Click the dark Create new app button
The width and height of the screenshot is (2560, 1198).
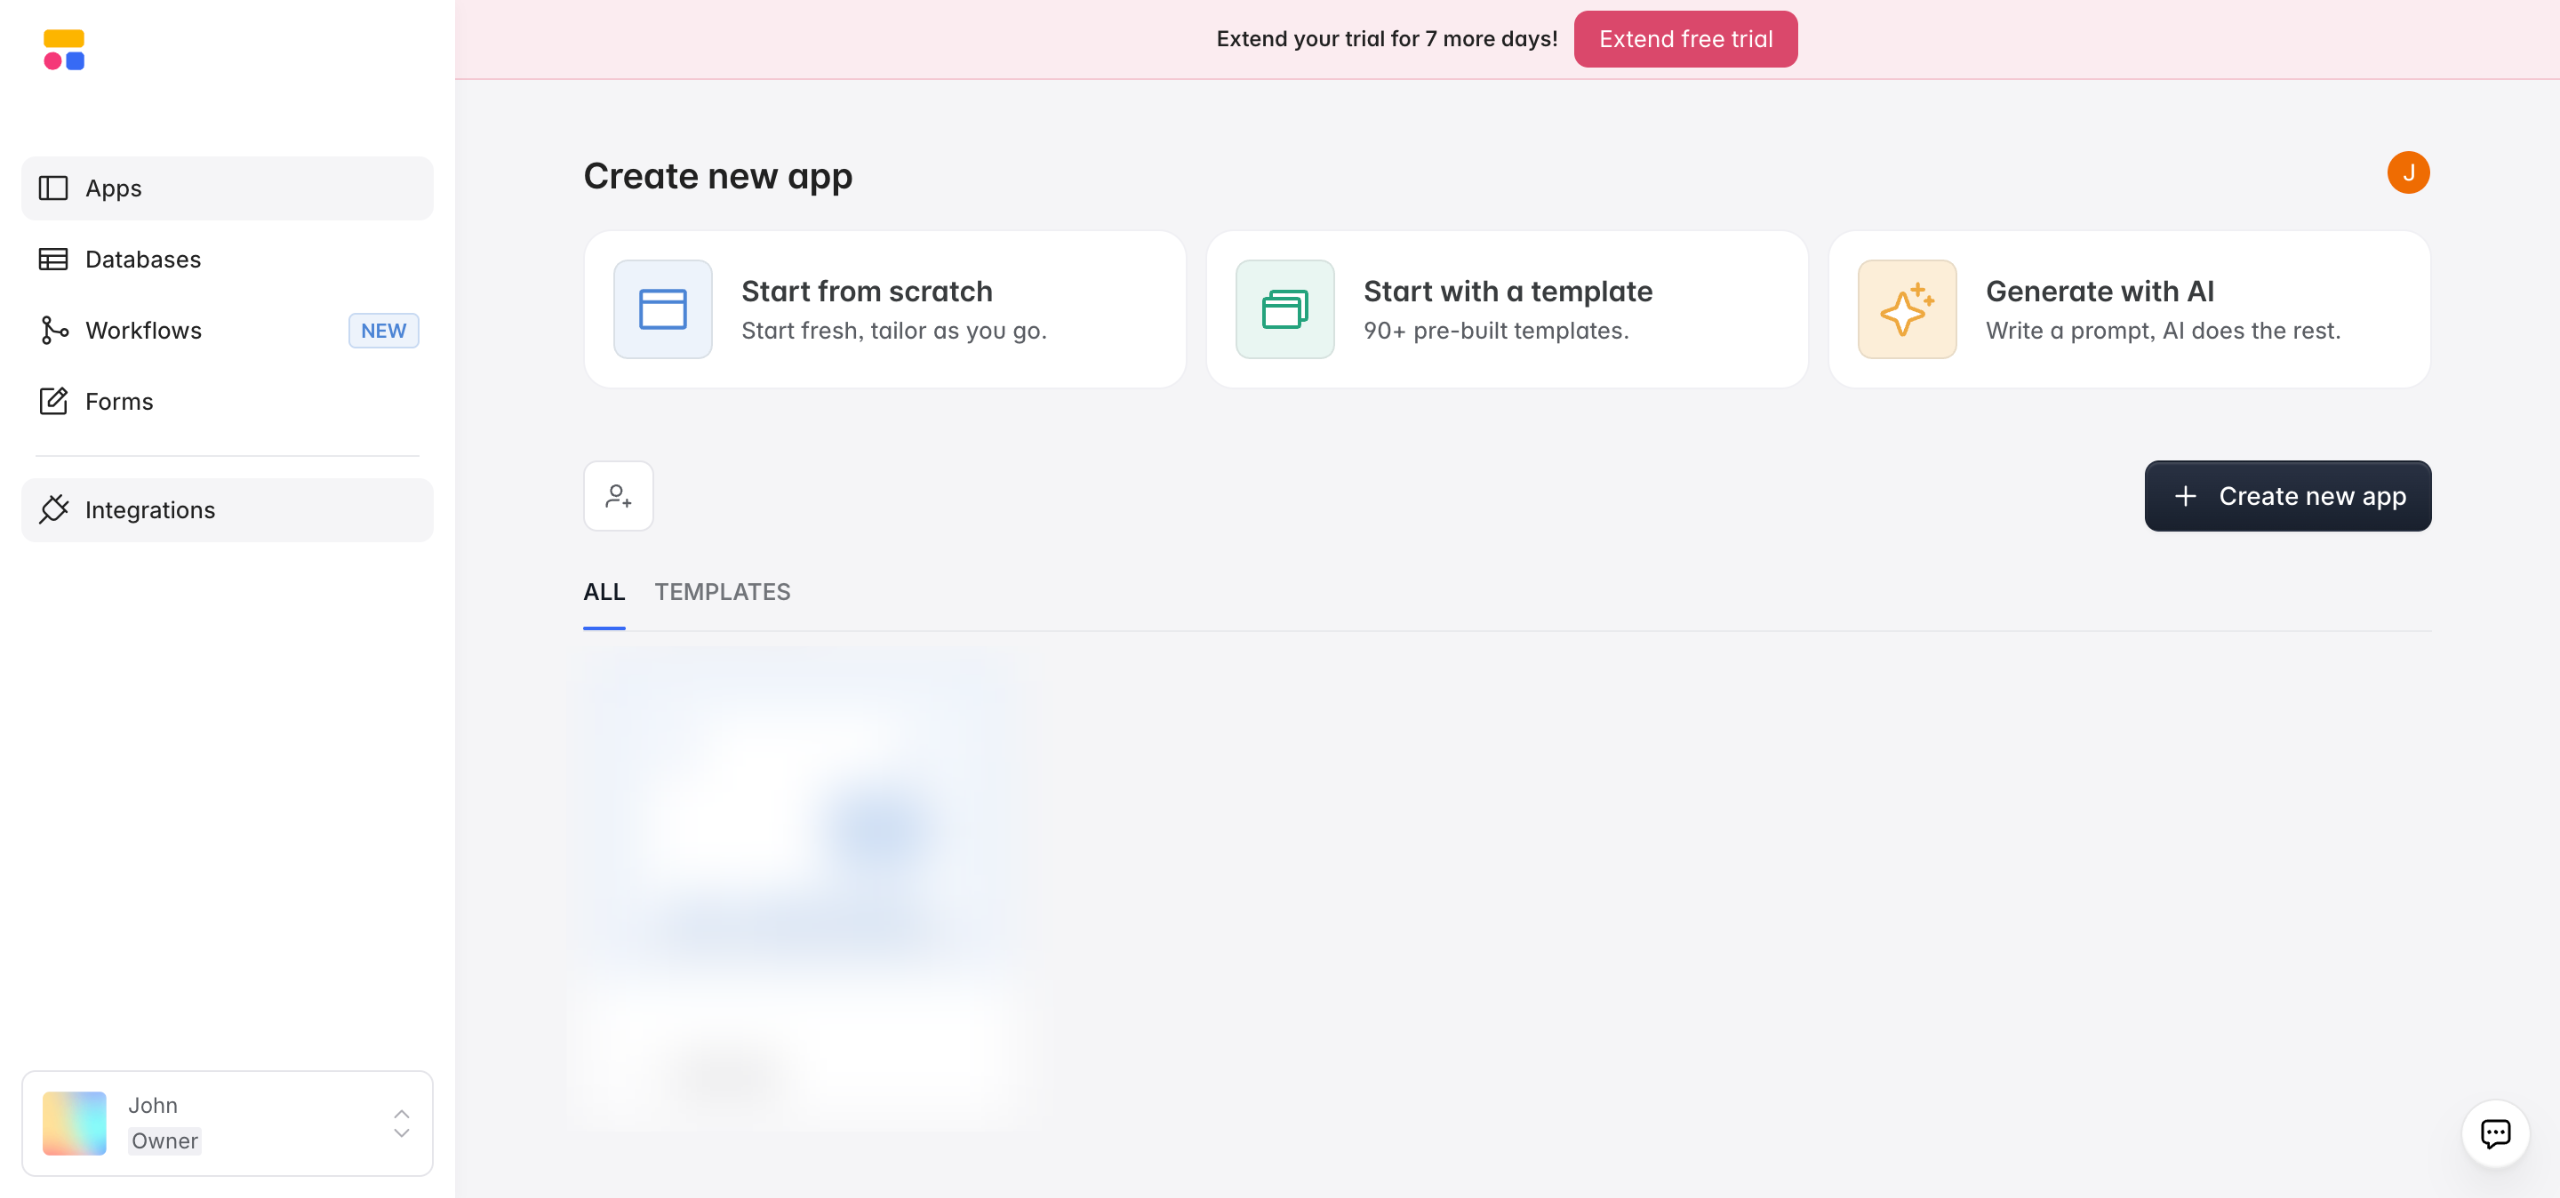[2287, 496]
